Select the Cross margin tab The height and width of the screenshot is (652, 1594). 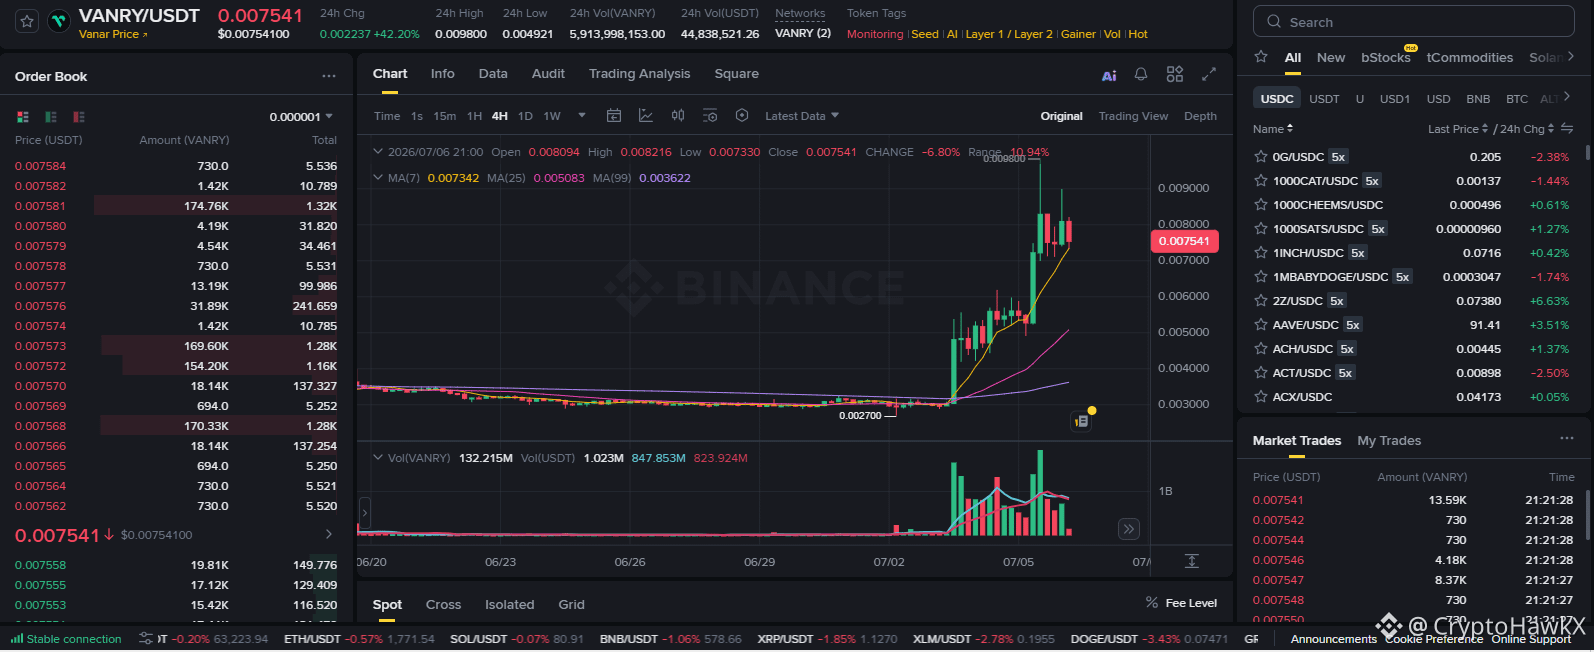(443, 604)
